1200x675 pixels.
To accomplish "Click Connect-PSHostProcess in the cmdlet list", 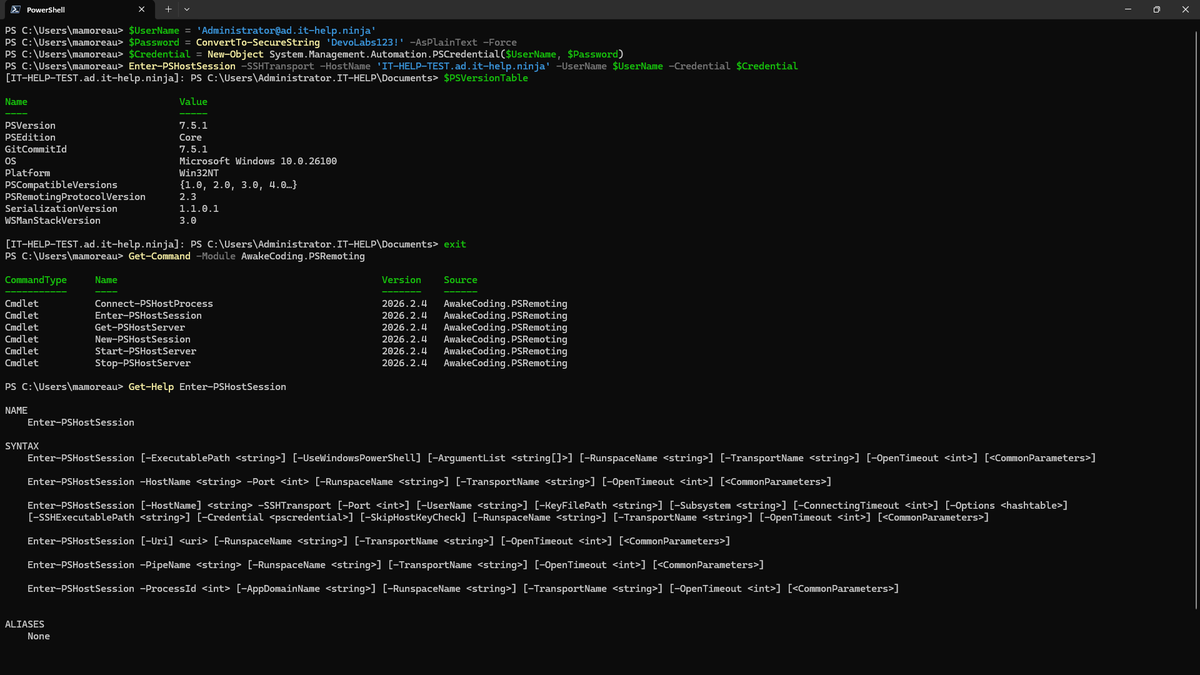I will (x=154, y=304).
